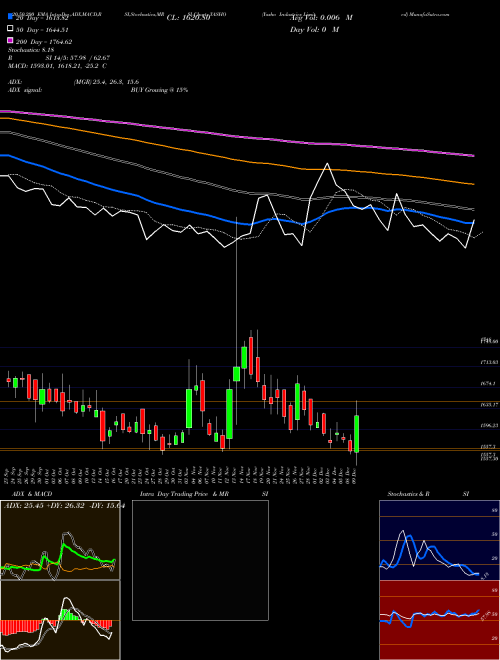The image size is (500, 660).
Task: Open the MACD histogram mini chart
Action: coord(60,620)
